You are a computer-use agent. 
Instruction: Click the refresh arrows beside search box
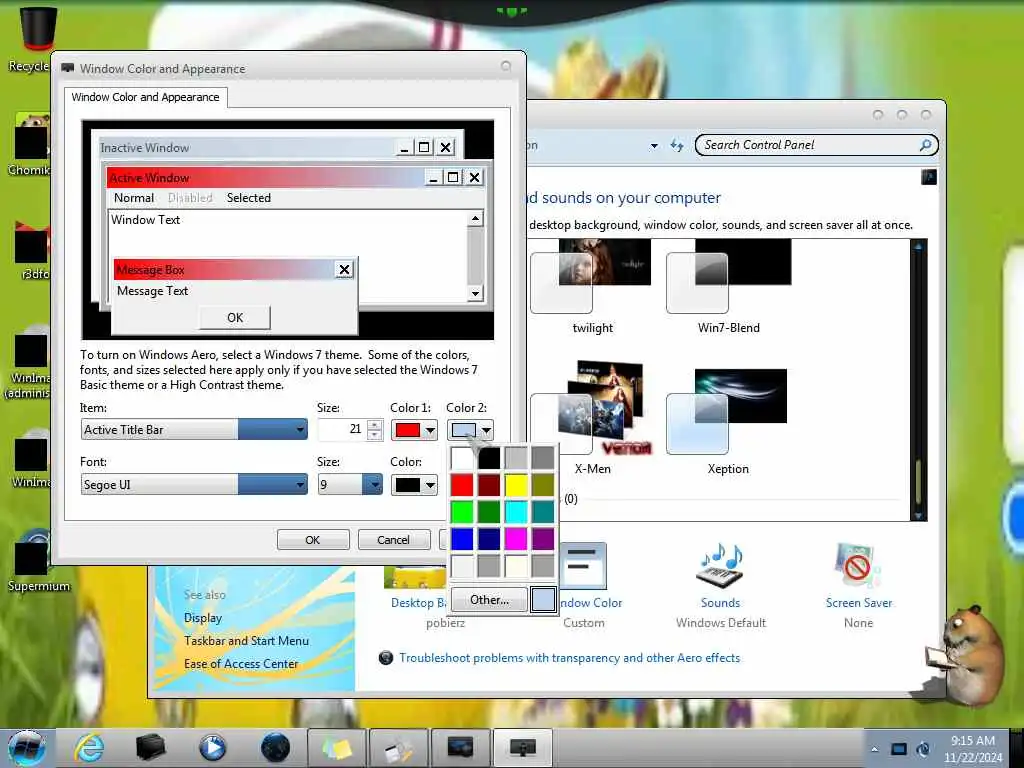[x=677, y=146]
